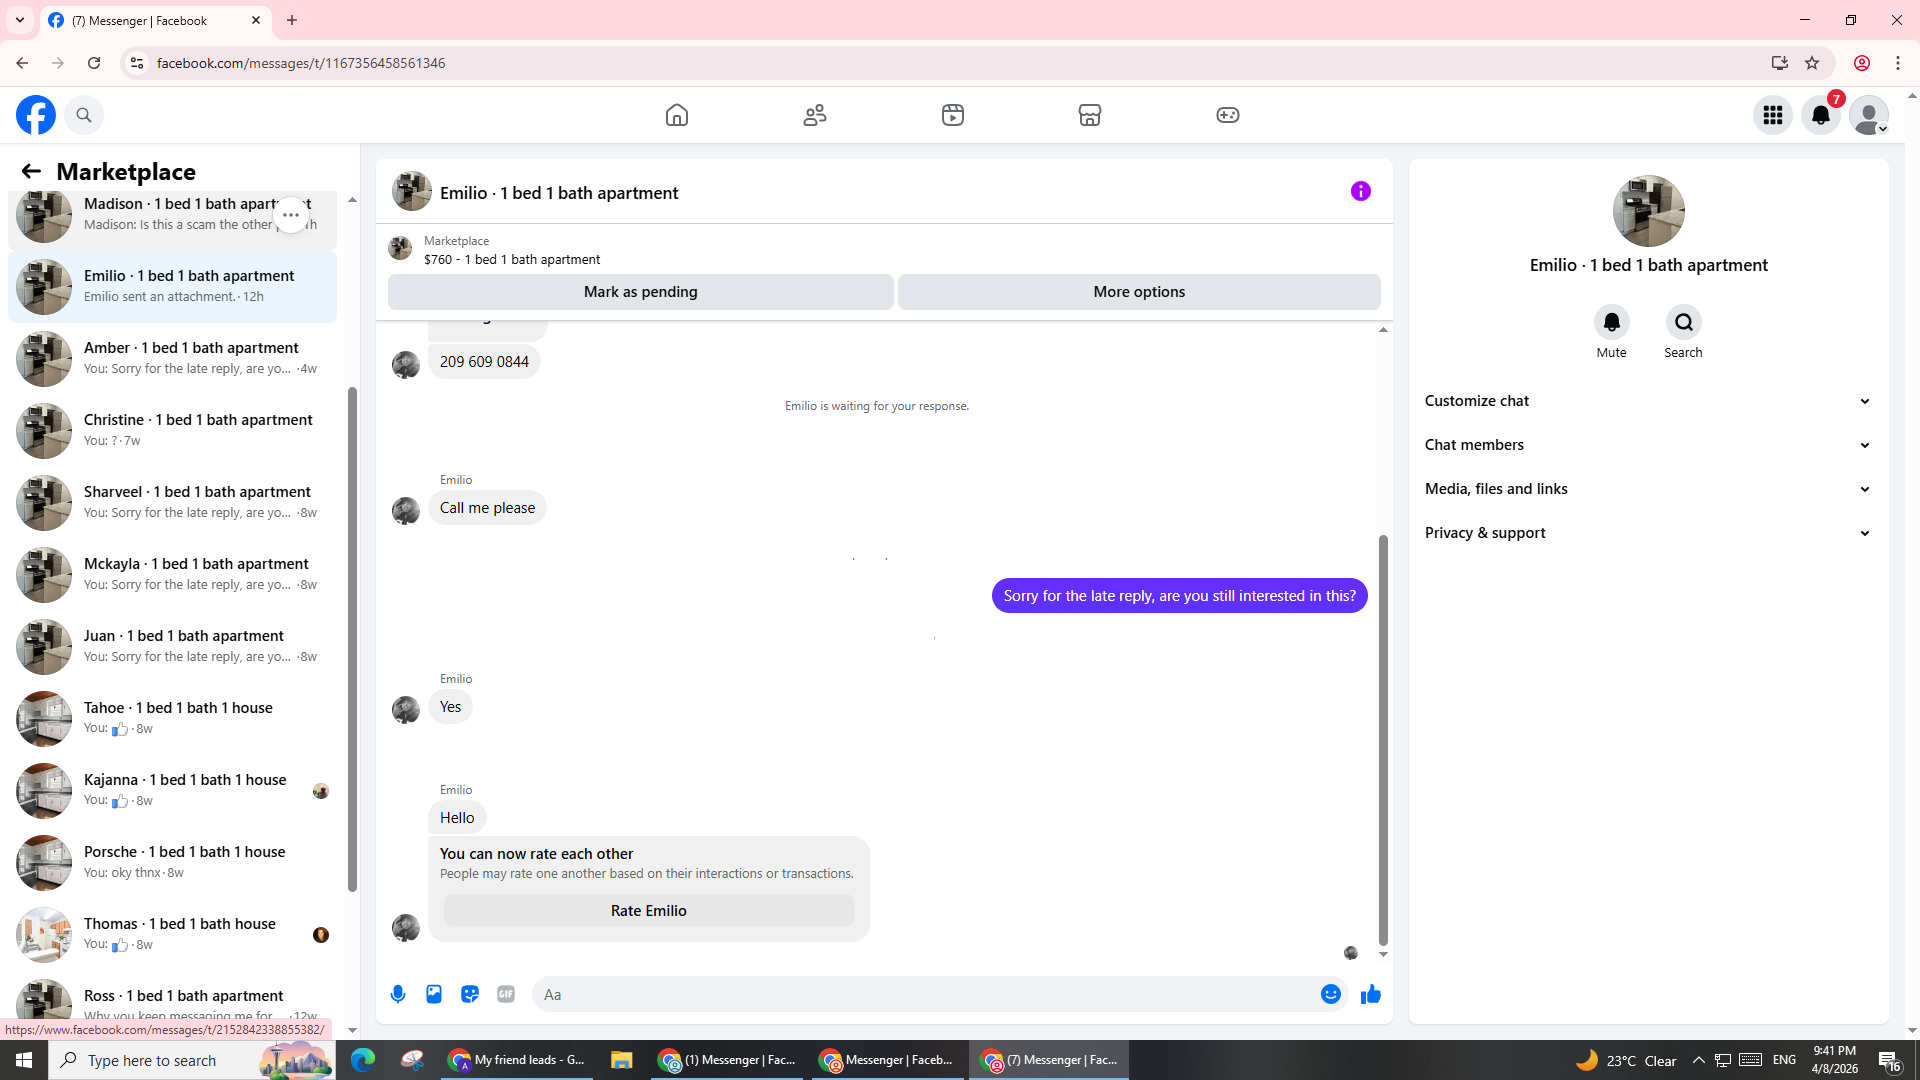
Task: Mute this conversation
Action: coord(1611,323)
